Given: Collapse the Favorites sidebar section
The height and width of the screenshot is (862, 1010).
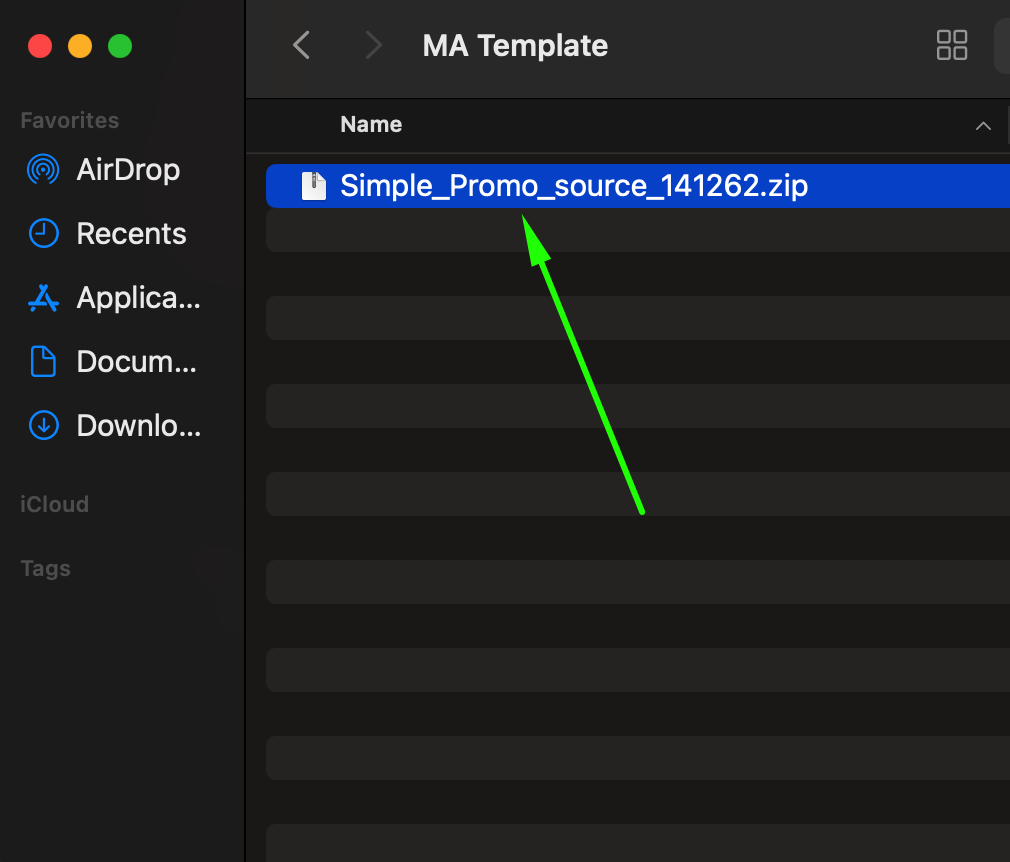Looking at the screenshot, I should 70,120.
